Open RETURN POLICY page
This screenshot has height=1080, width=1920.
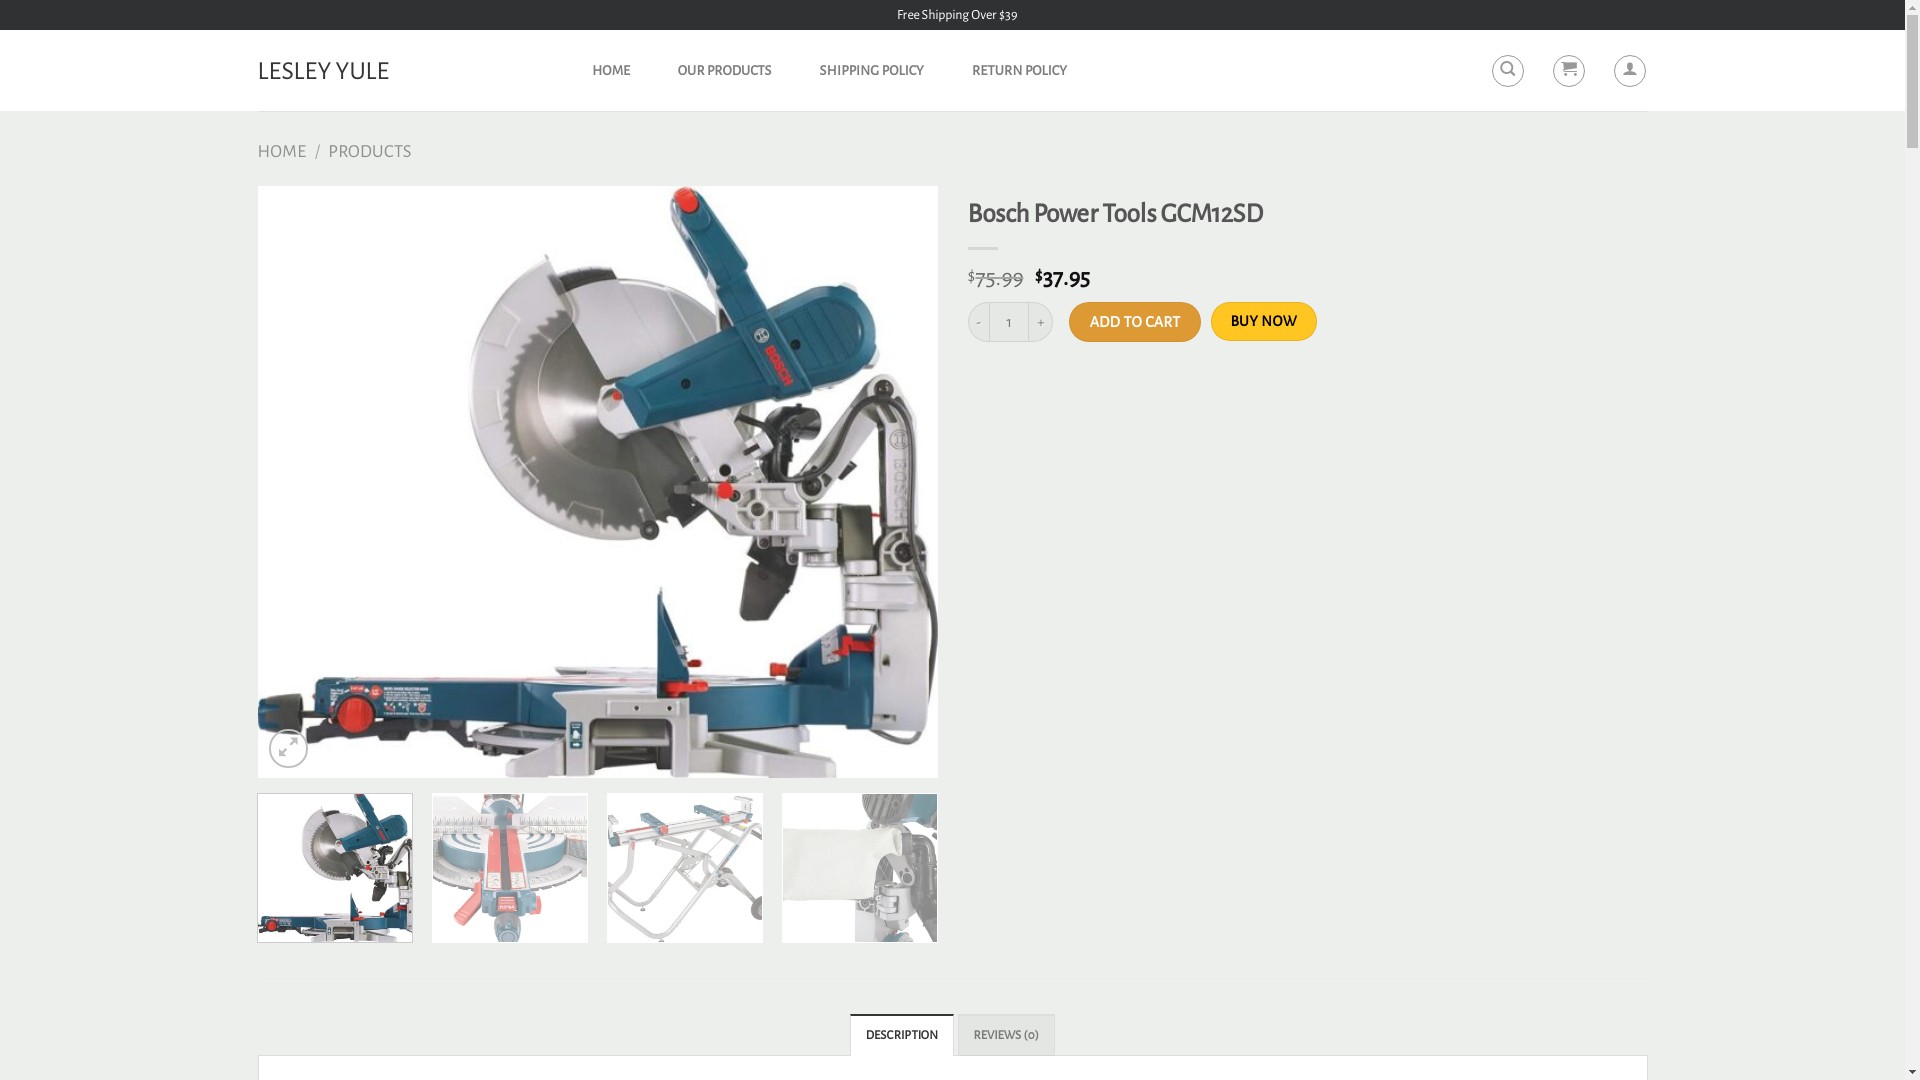1019,71
